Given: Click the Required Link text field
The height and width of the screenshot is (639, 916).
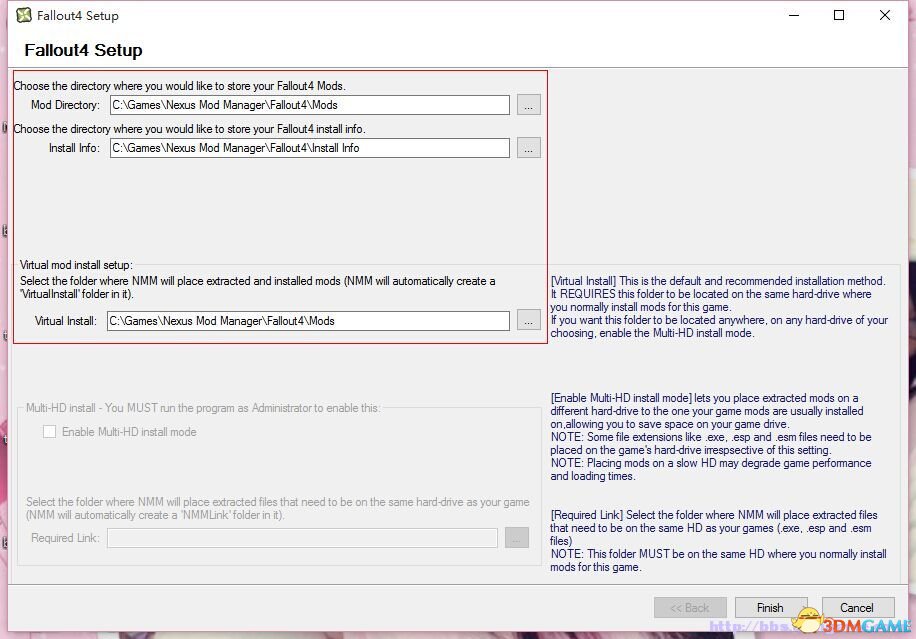Looking at the screenshot, I should tap(302, 538).
